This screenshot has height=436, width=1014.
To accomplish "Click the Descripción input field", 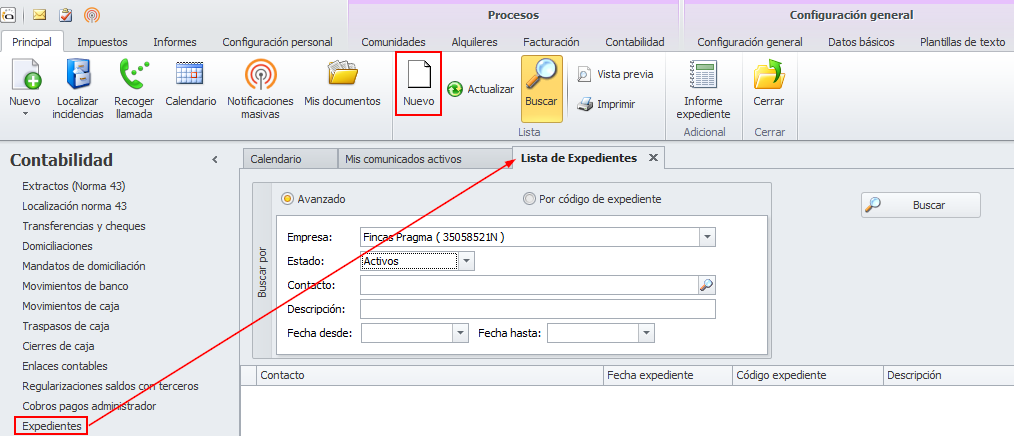I will click(538, 309).
